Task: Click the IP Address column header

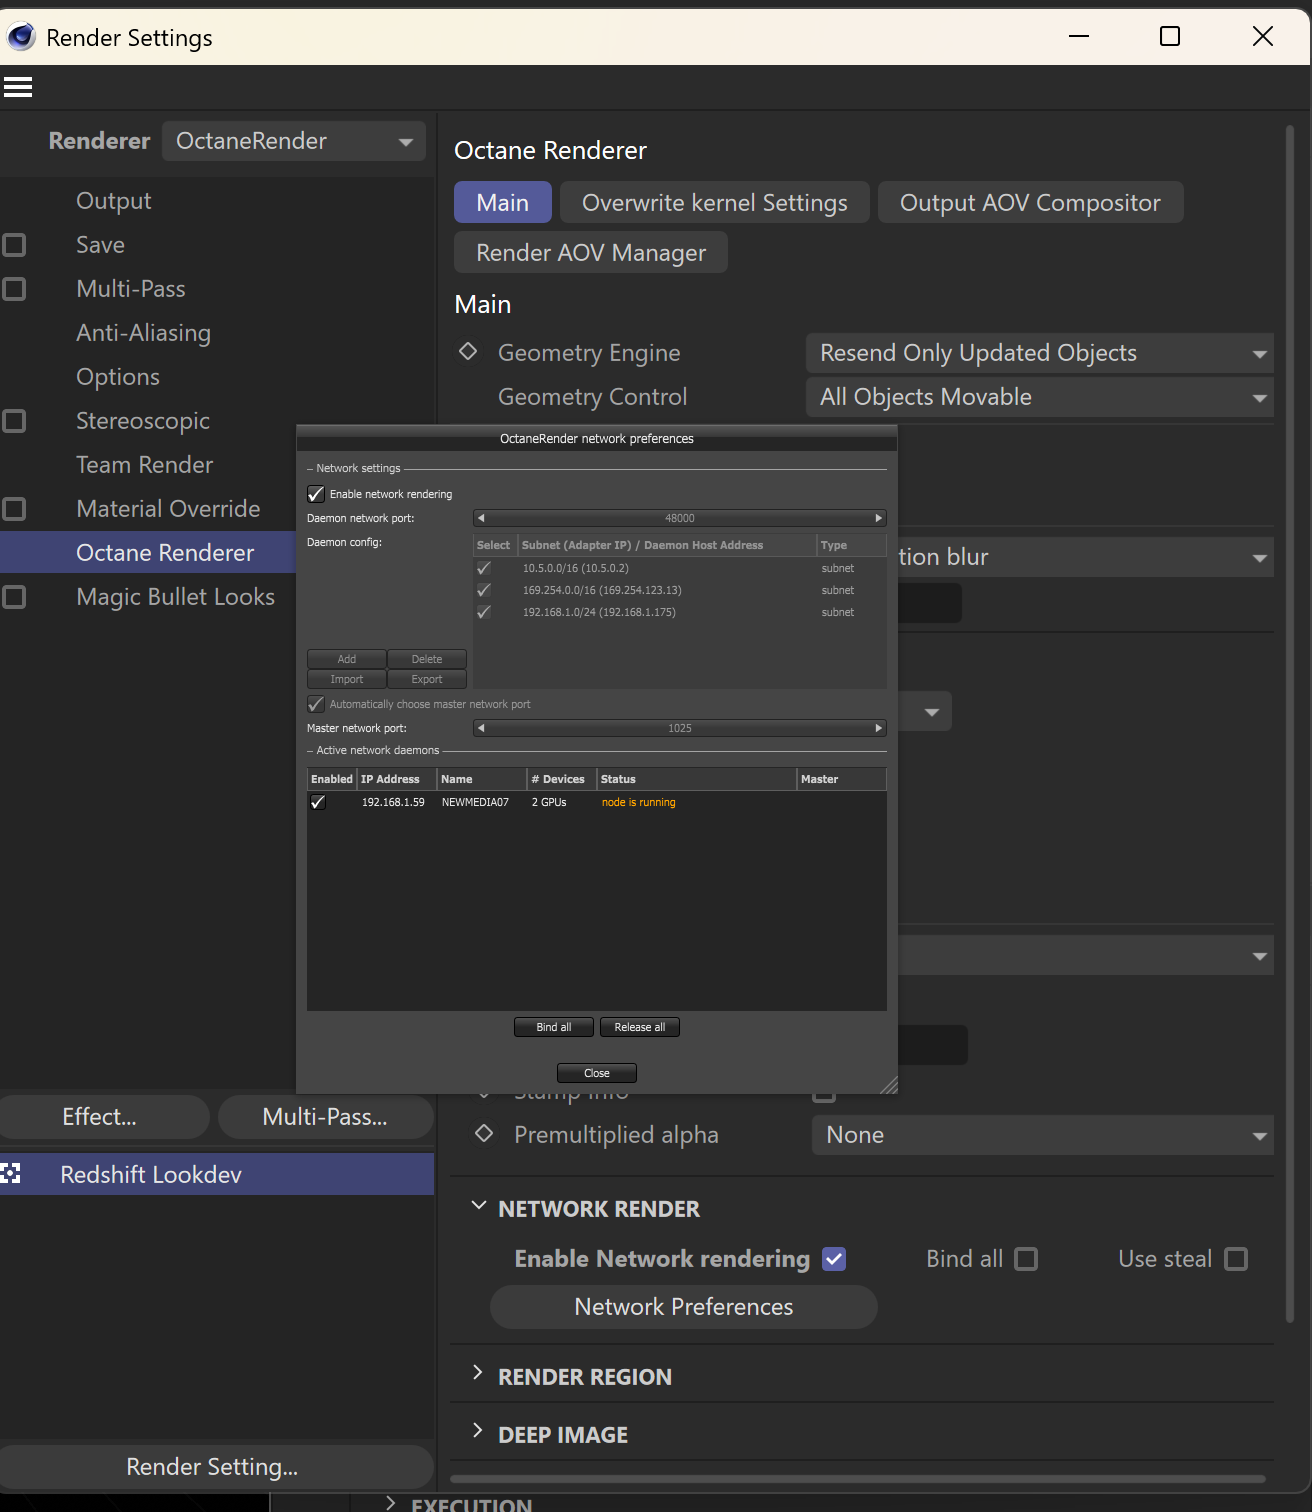Action: click(x=397, y=779)
